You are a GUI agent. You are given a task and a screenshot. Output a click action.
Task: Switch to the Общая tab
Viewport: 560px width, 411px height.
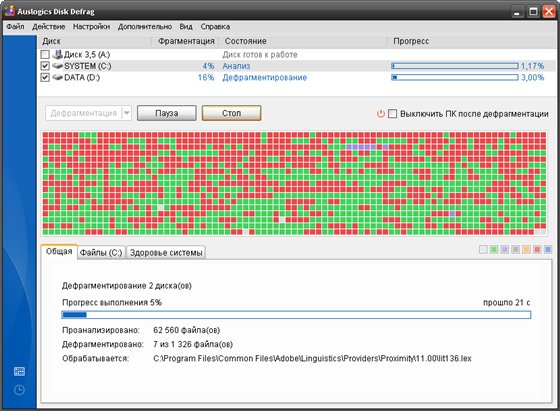[x=59, y=251]
